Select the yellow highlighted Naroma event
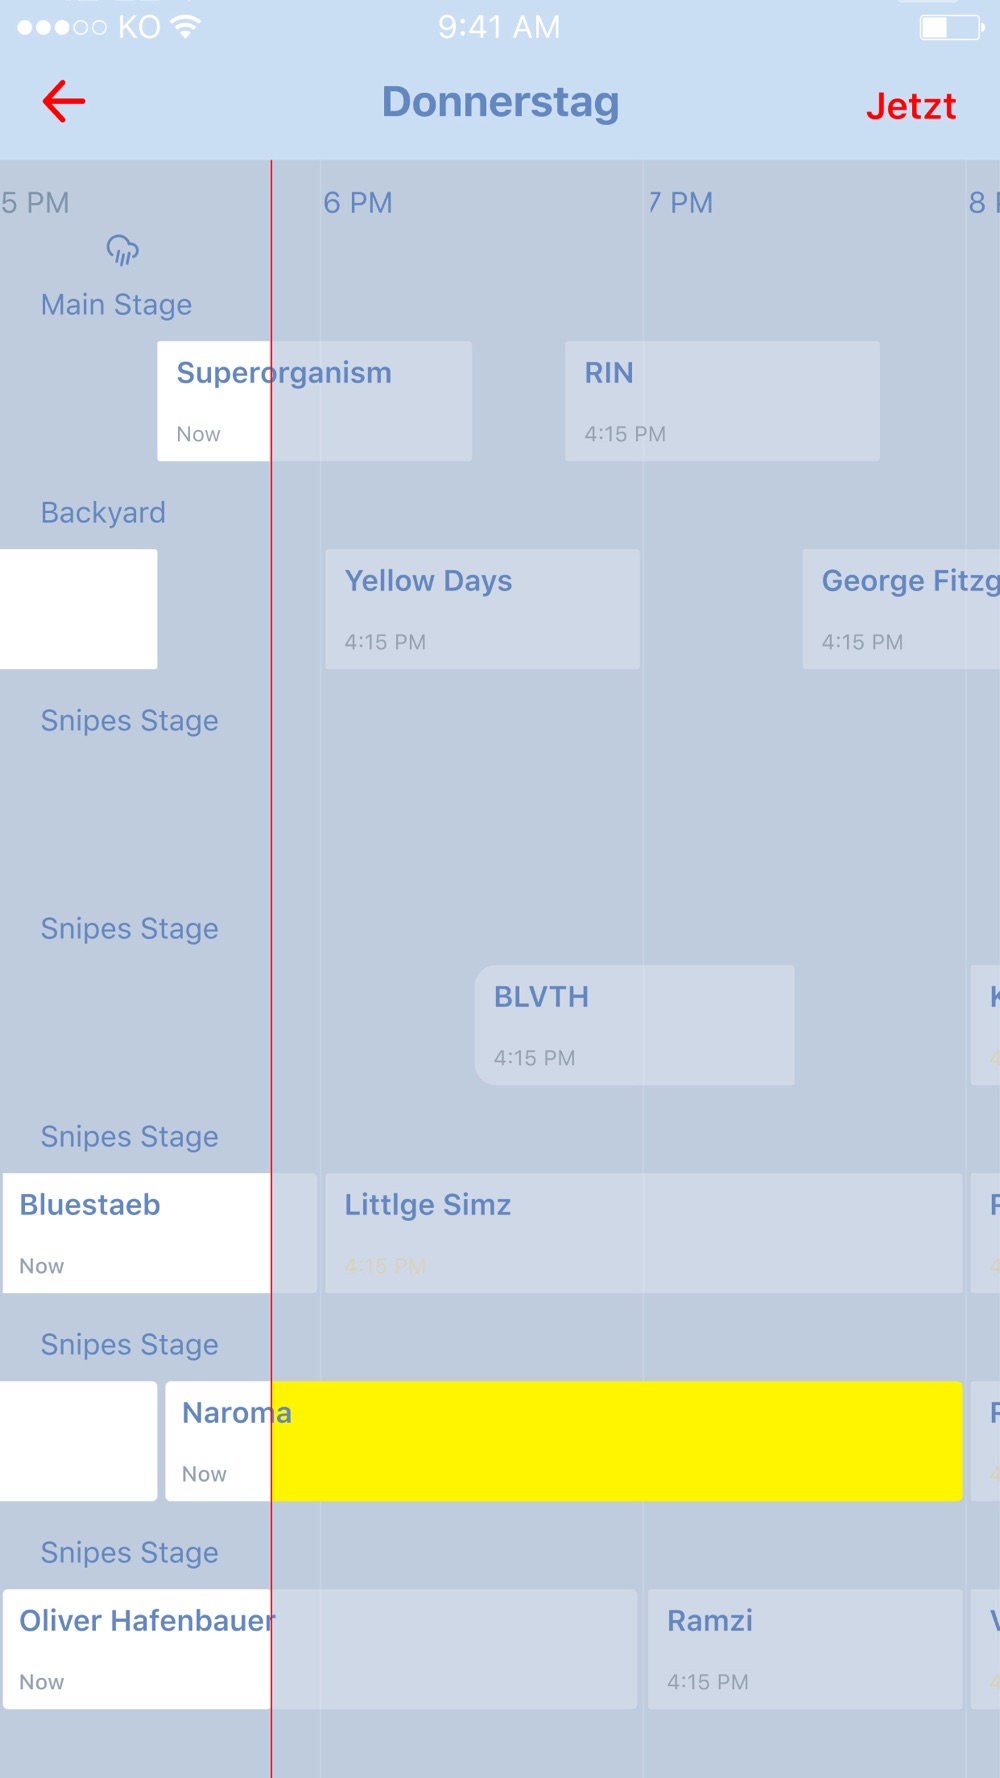Viewport: 1000px width, 1778px height. pos(564,1441)
